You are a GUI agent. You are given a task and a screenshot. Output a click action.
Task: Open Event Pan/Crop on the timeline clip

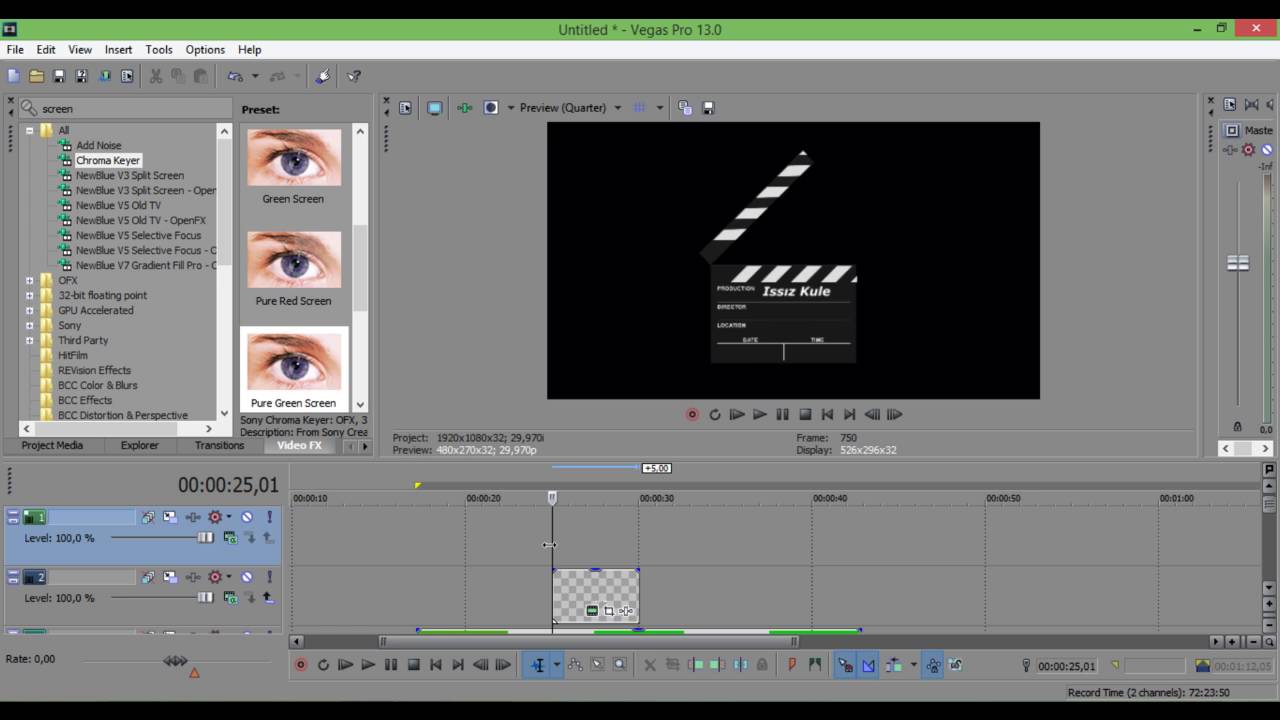(x=609, y=611)
